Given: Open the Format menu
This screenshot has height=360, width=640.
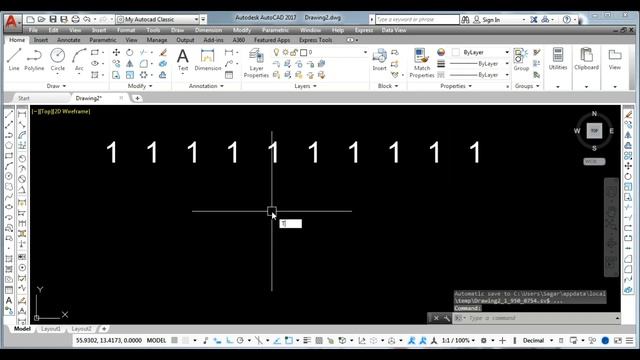Looking at the screenshot, I should (x=126, y=30).
